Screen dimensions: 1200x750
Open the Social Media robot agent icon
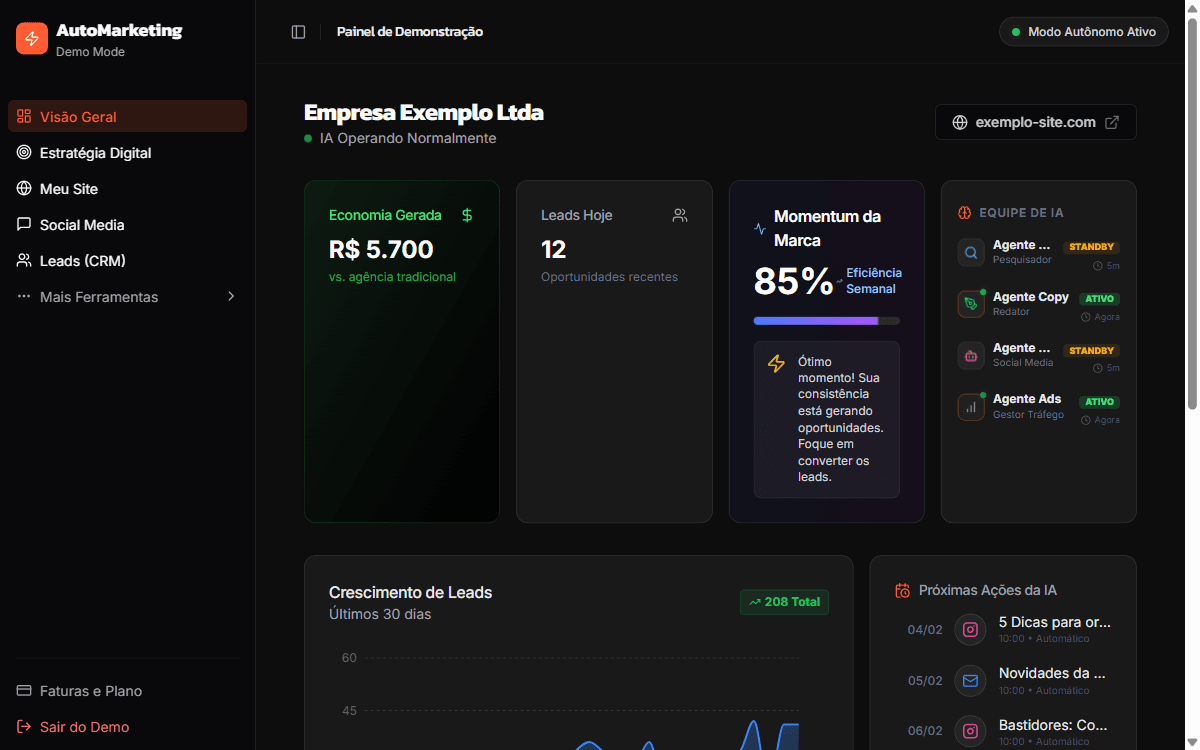coord(970,355)
